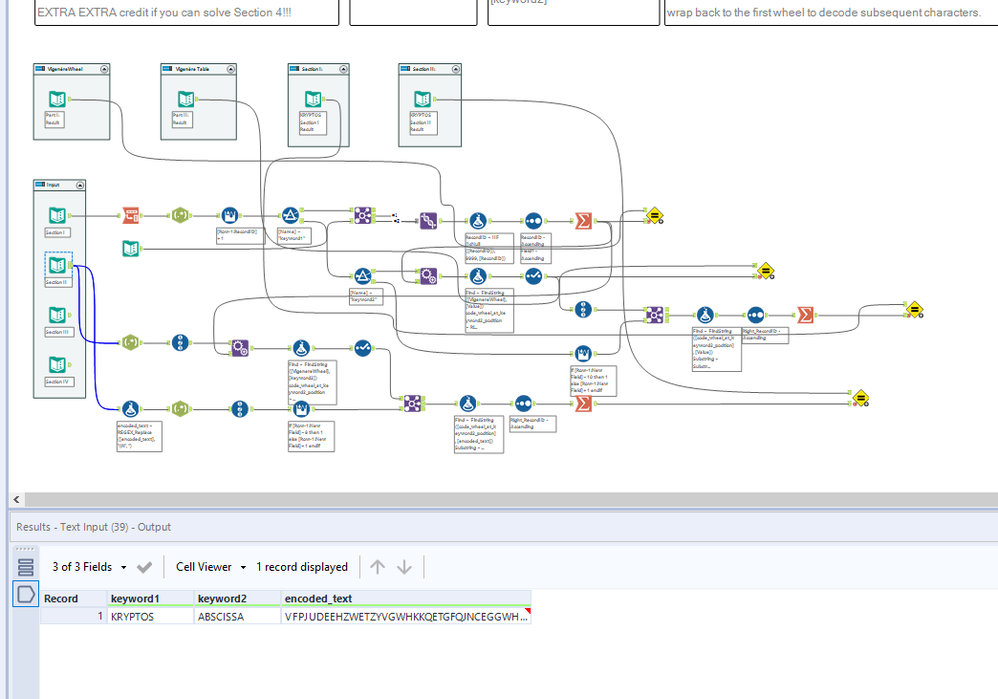This screenshot has width=998, height=699.
Task: Click the up arrow to go to previous record
Action: pyautogui.click(x=377, y=567)
